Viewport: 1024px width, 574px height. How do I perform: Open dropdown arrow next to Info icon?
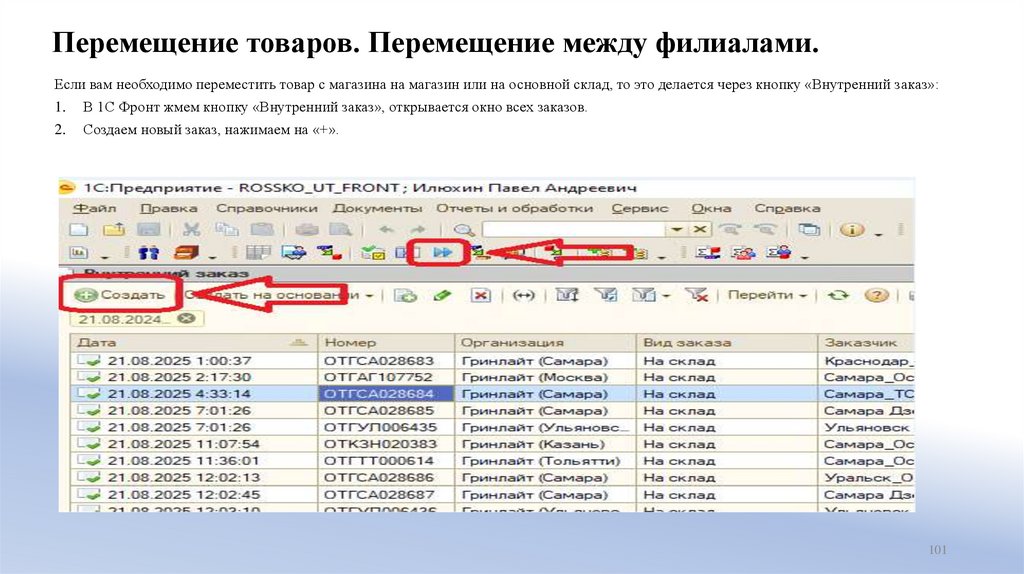pyautogui.click(x=878, y=234)
